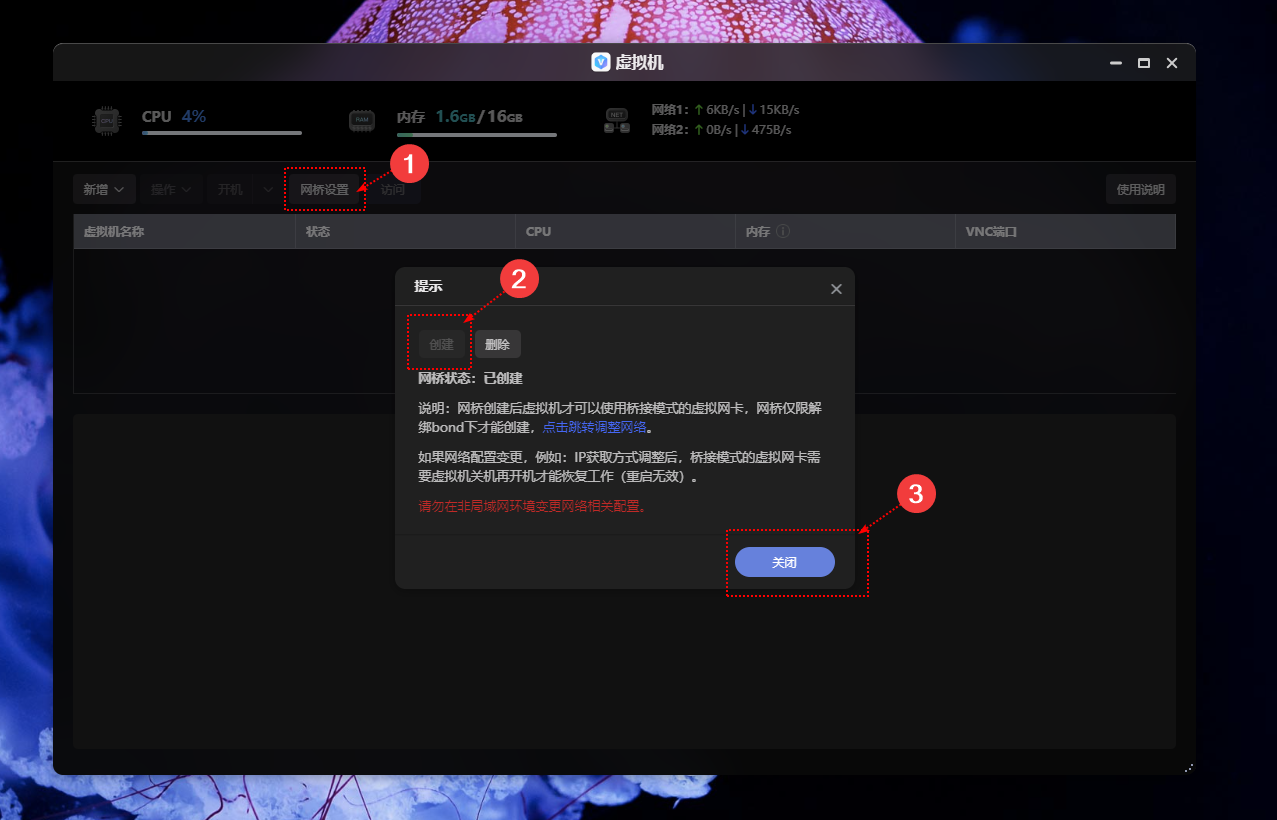This screenshot has width=1277, height=820.
Task: Open the 操作 dropdown menu
Action: (x=170, y=188)
